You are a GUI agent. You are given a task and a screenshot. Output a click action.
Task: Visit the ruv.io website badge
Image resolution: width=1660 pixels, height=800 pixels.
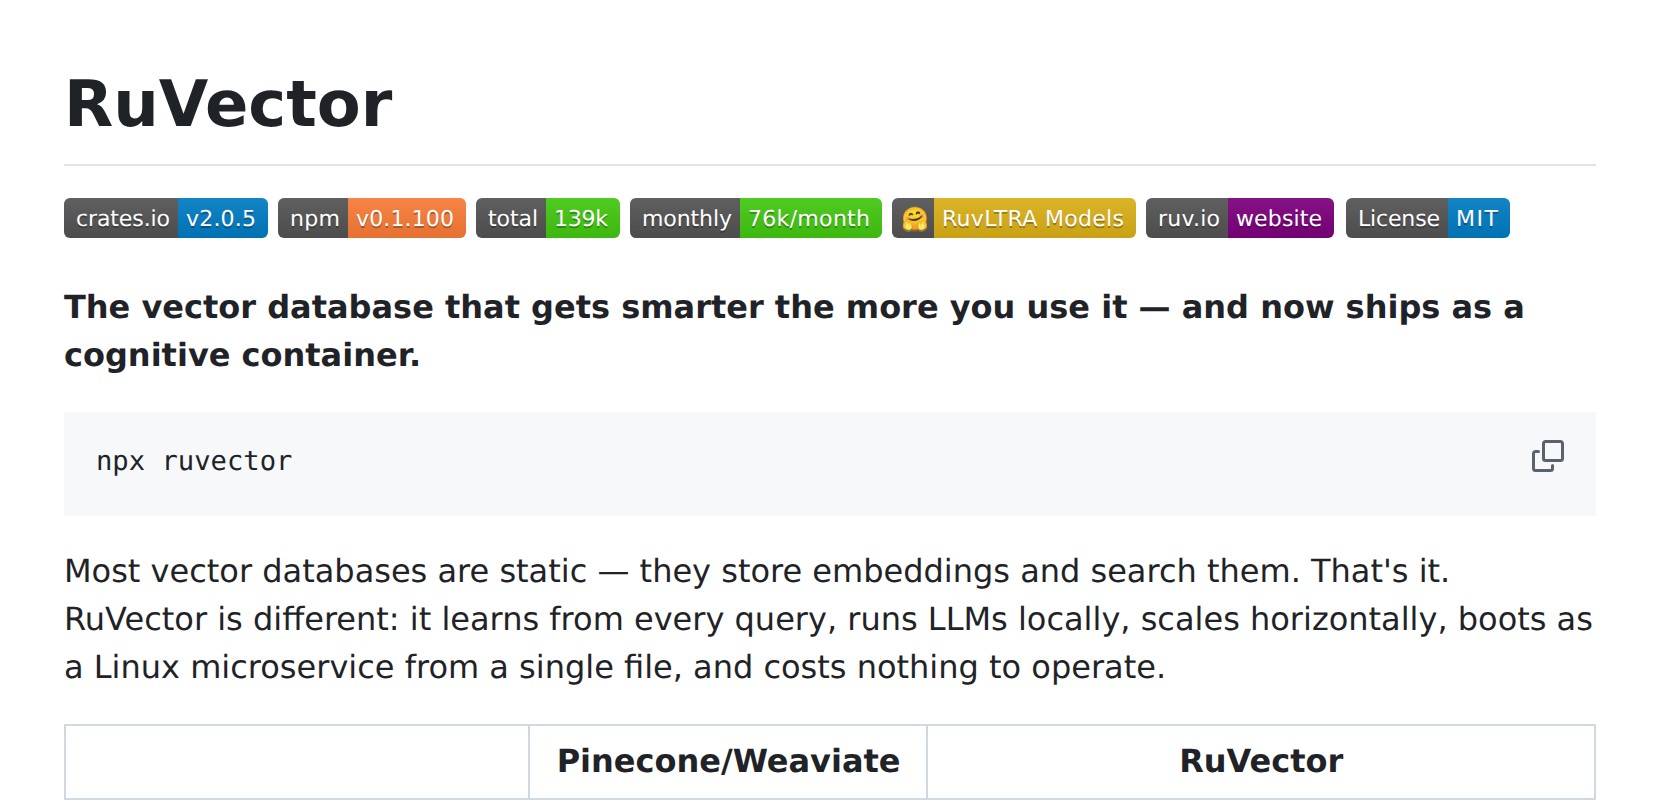[x=1239, y=218]
